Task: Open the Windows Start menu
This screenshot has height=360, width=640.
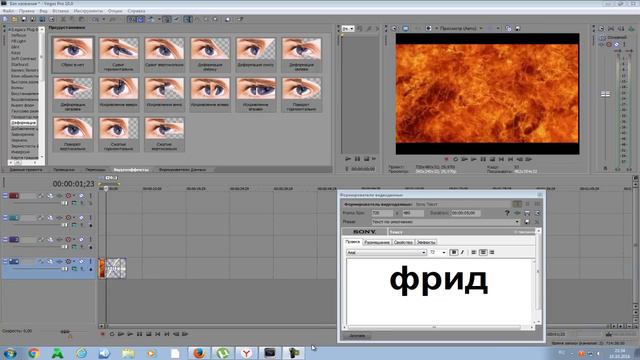Action: (10, 353)
